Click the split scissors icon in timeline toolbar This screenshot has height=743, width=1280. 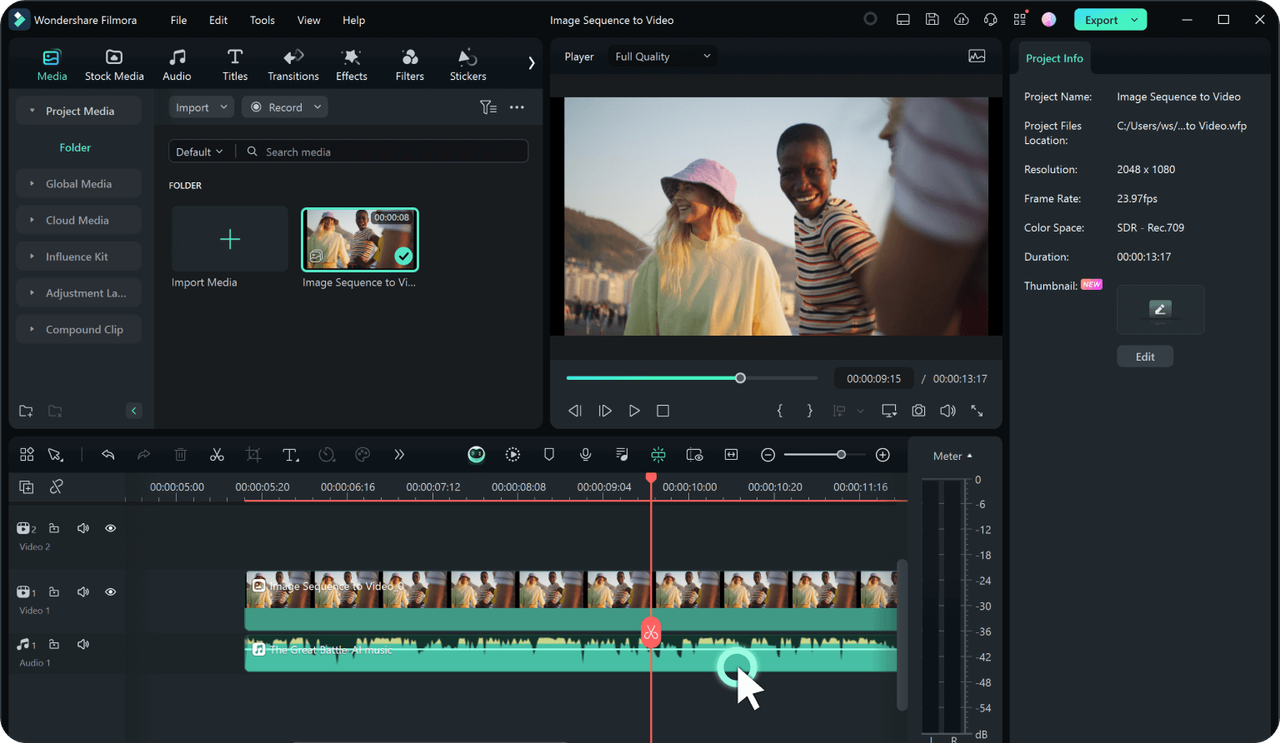(x=217, y=455)
